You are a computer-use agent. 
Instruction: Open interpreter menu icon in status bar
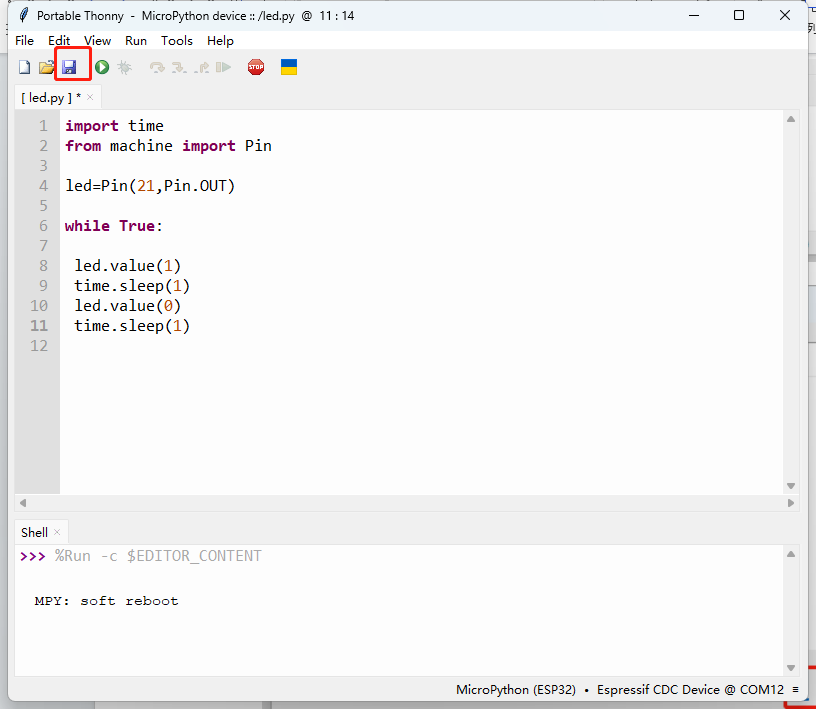pyautogui.click(x=795, y=689)
